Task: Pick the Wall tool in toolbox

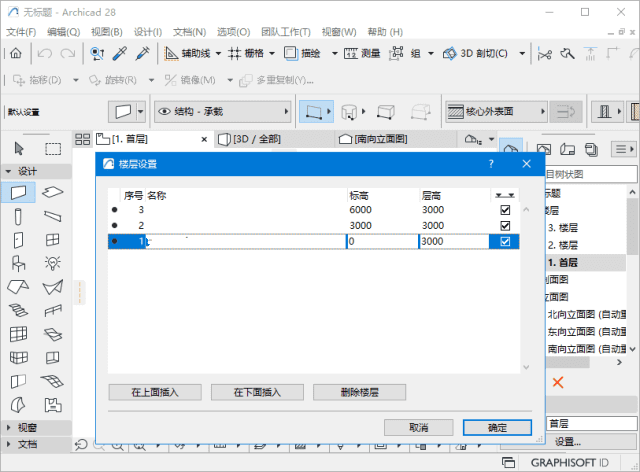Action: tap(19, 192)
